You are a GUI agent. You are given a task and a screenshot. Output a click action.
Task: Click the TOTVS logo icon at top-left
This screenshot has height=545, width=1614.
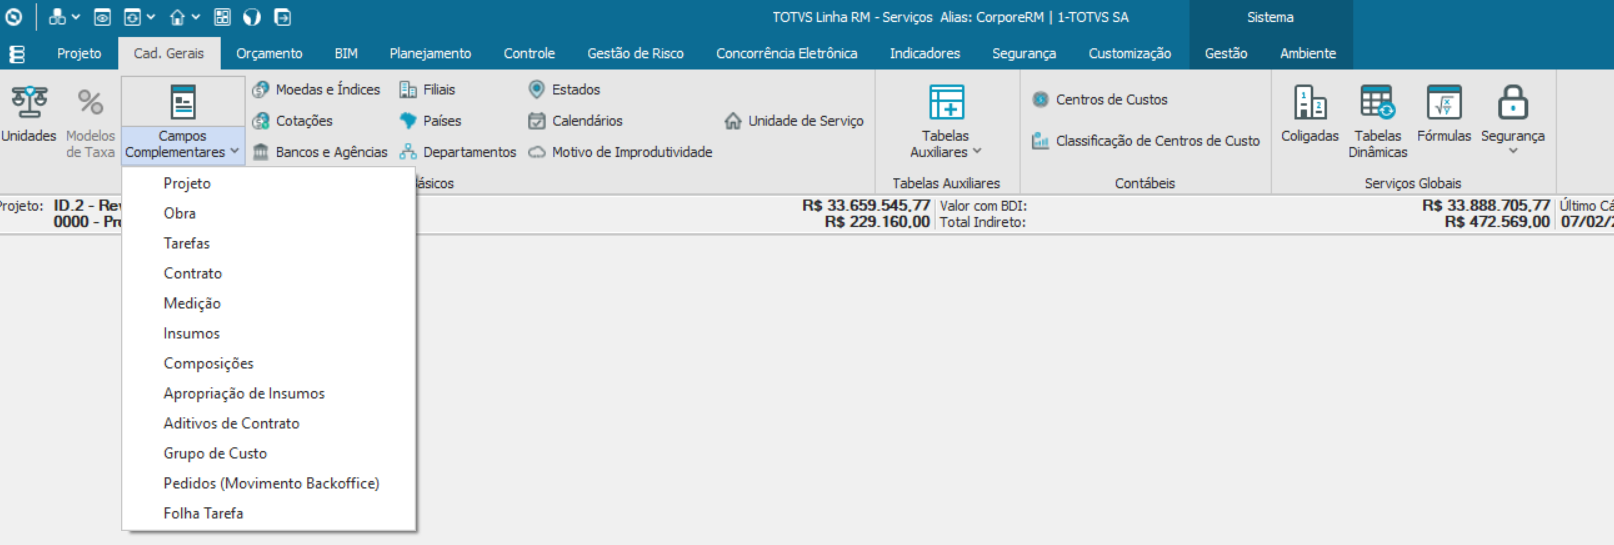point(14,17)
